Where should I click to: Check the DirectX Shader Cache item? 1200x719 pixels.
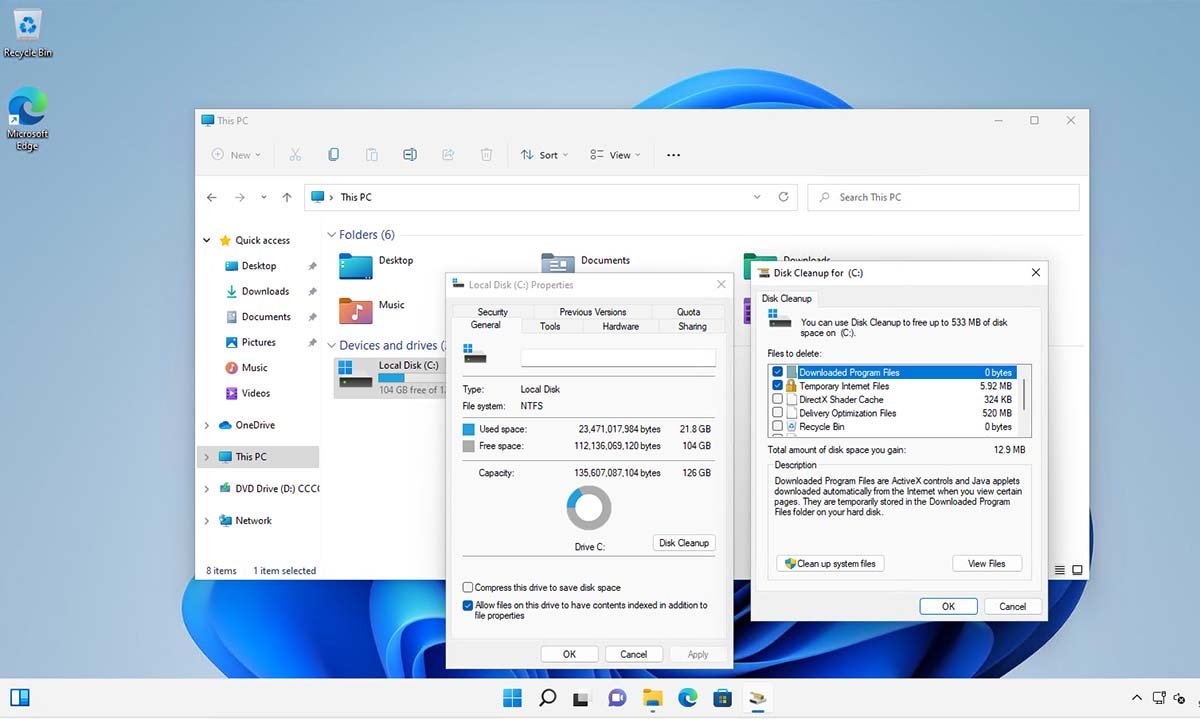tap(777, 399)
